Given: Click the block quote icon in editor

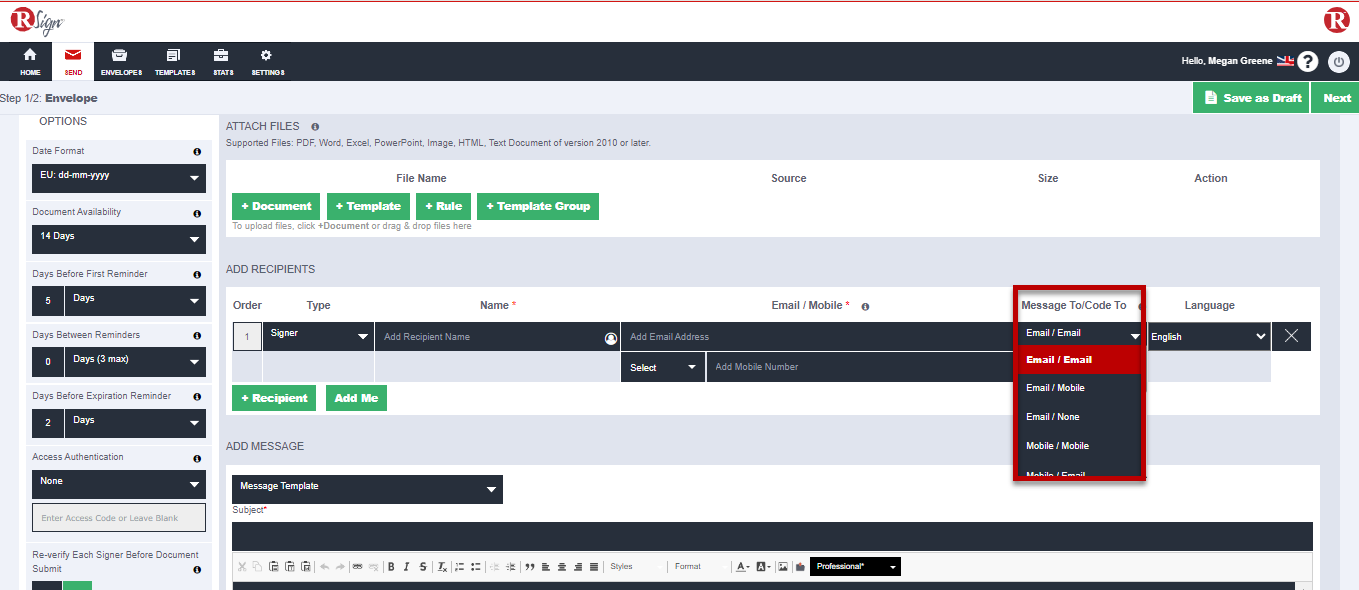Looking at the screenshot, I should coord(530,567).
